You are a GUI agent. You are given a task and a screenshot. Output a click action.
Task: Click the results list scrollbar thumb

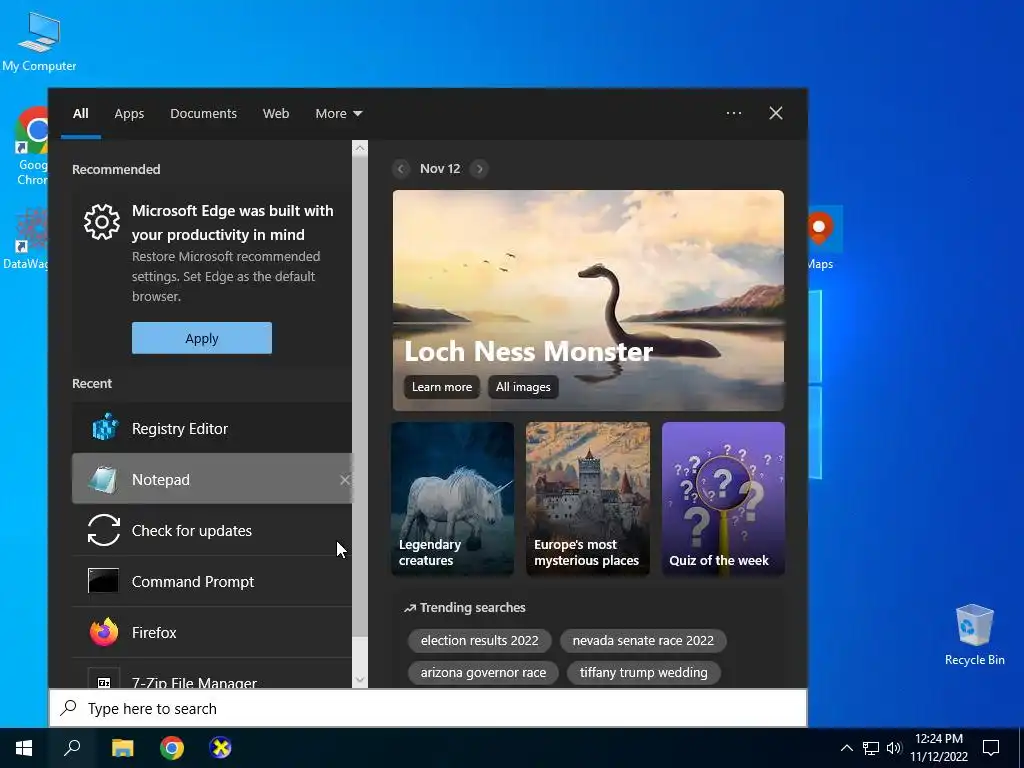(x=360, y=397)
